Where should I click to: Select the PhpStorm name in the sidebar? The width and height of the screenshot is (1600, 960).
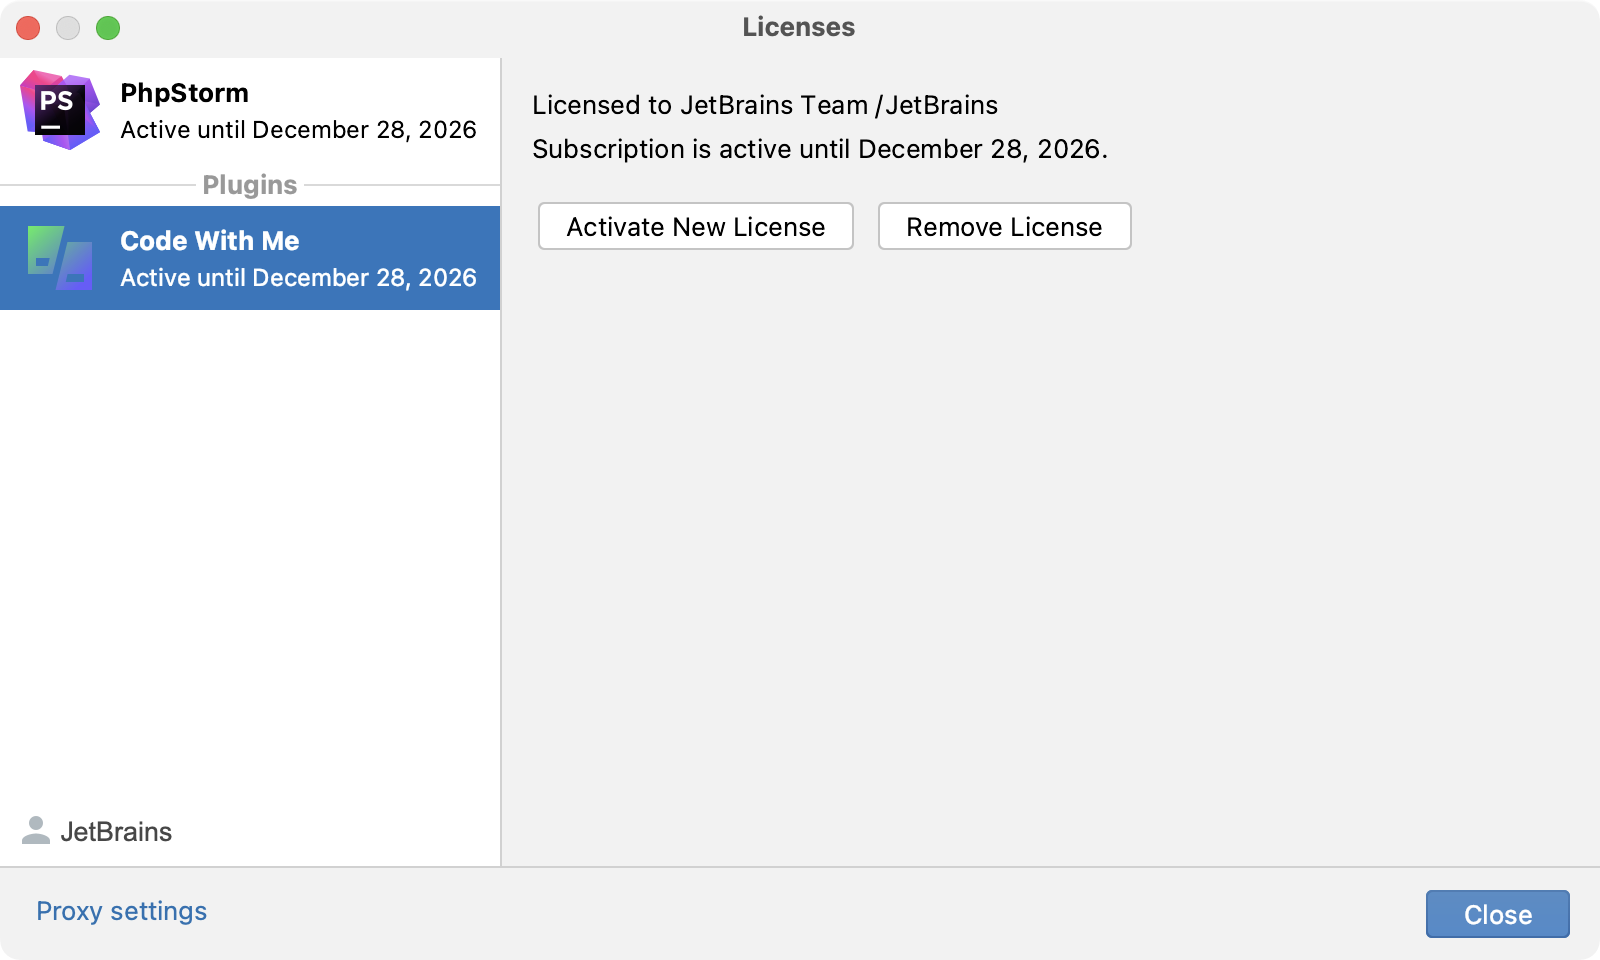tap(184, 93)
